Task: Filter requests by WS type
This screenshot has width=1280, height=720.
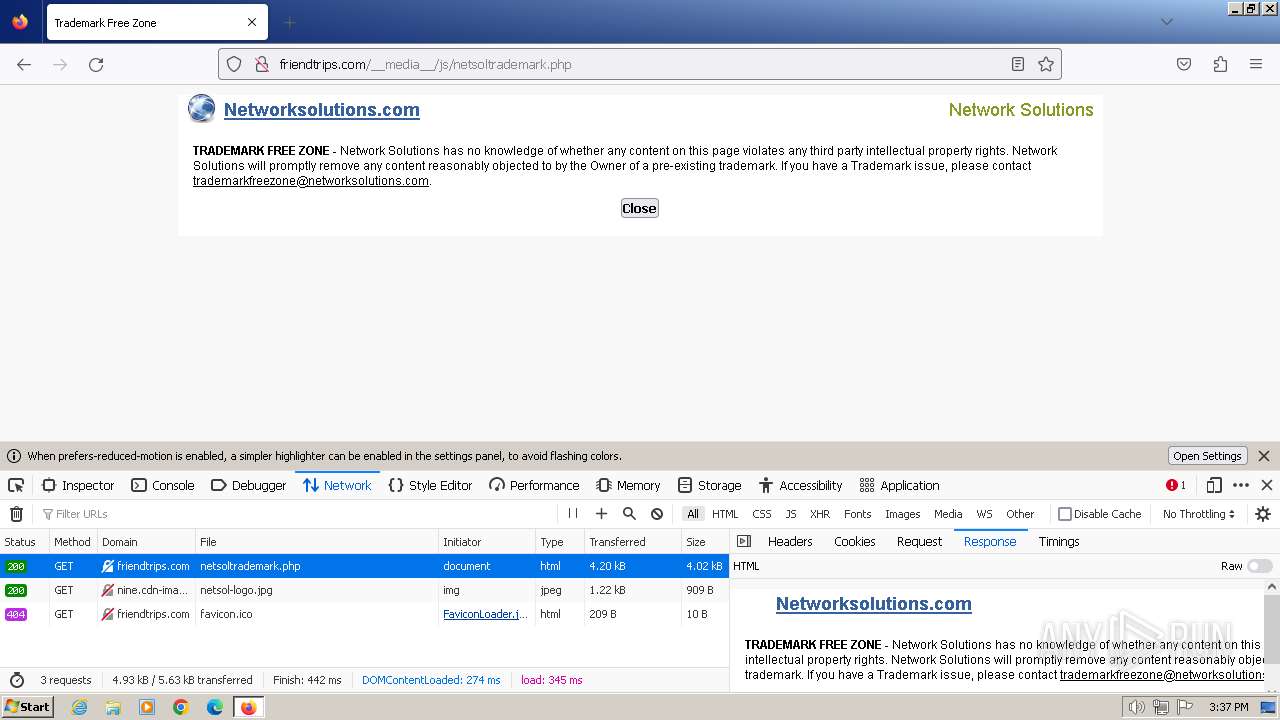Action: [x=985, y=514]
